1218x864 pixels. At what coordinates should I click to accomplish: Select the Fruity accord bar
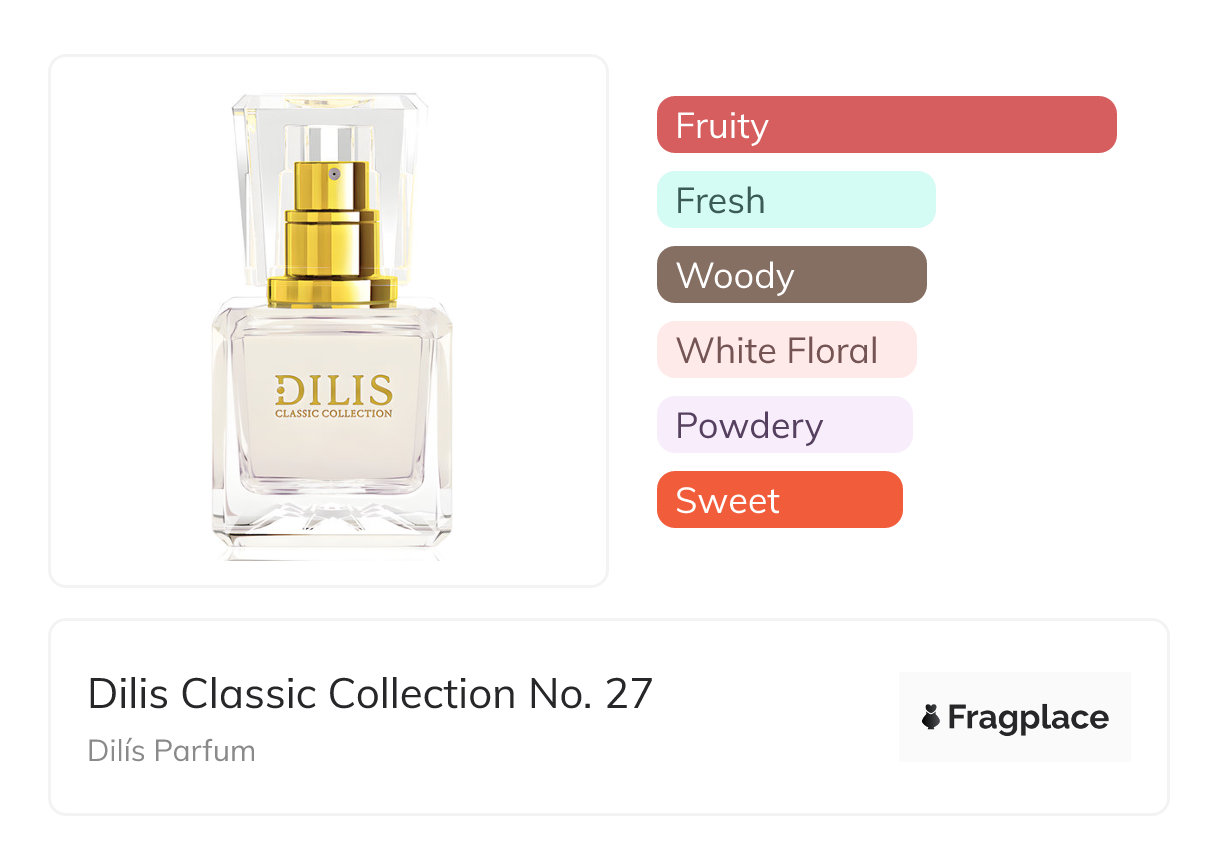(x=886, y=125)
